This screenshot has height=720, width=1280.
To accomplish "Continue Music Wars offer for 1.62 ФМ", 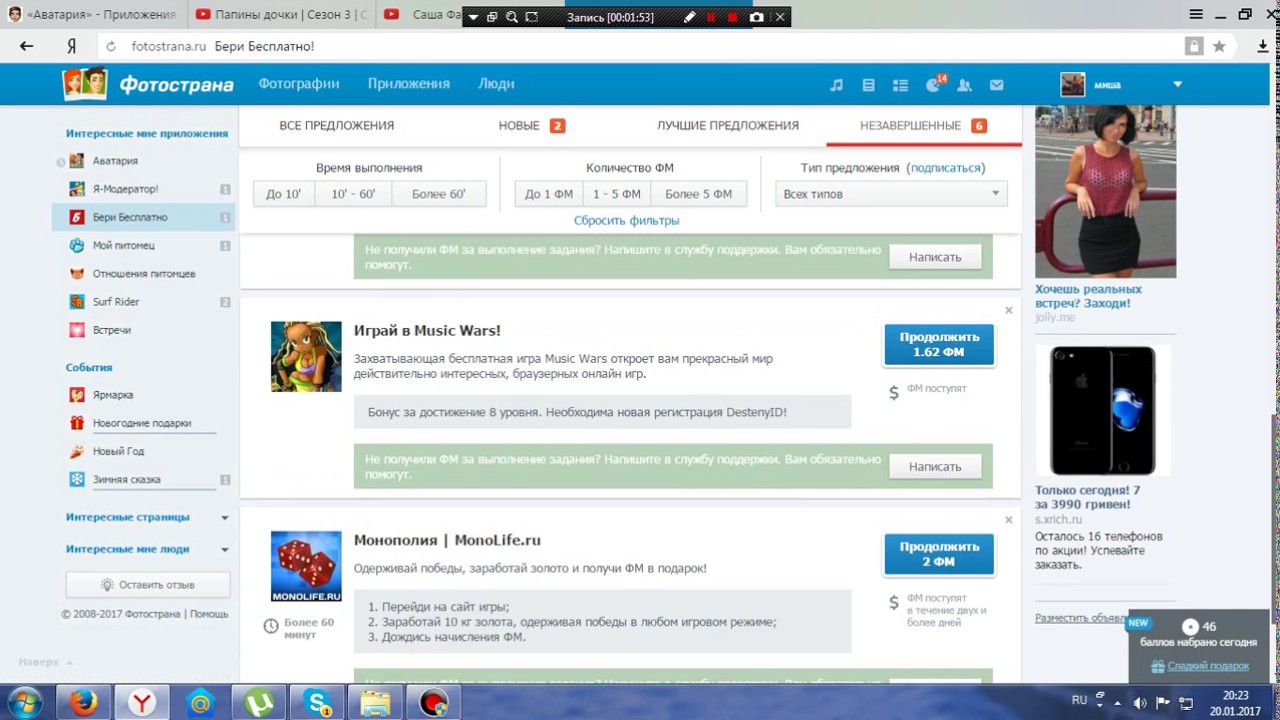I will click(938, 345).
